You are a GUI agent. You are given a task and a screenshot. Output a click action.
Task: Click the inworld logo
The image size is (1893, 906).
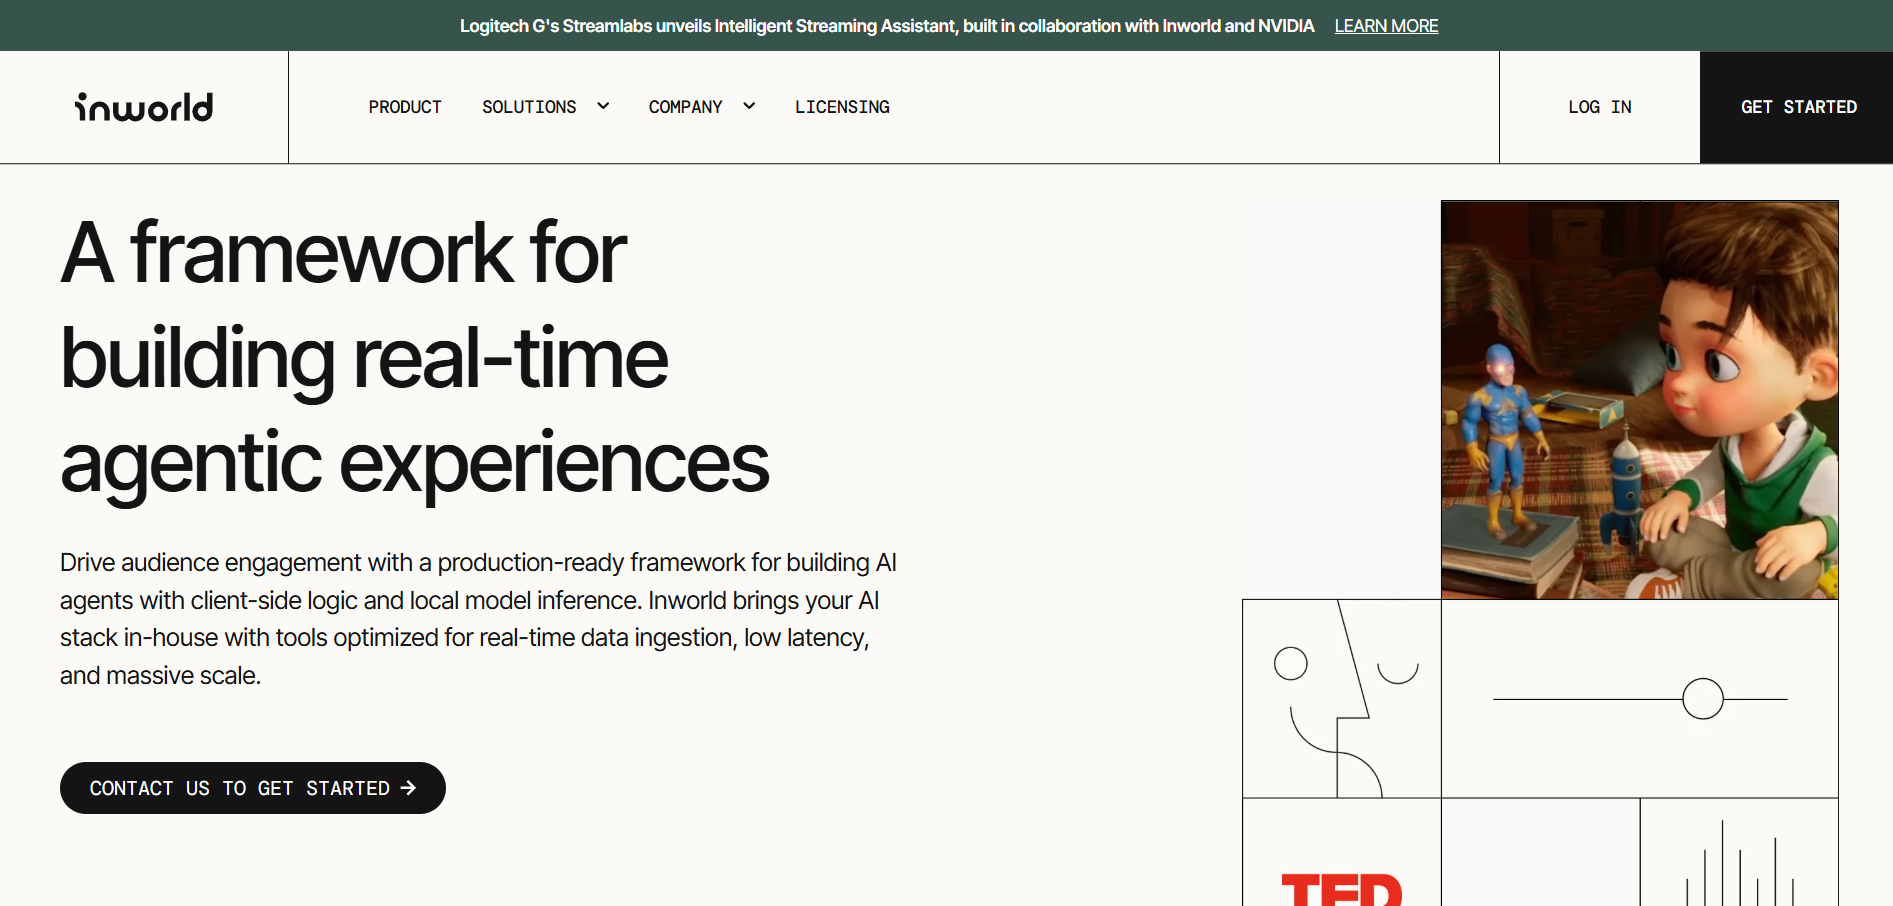click(144, 107)
